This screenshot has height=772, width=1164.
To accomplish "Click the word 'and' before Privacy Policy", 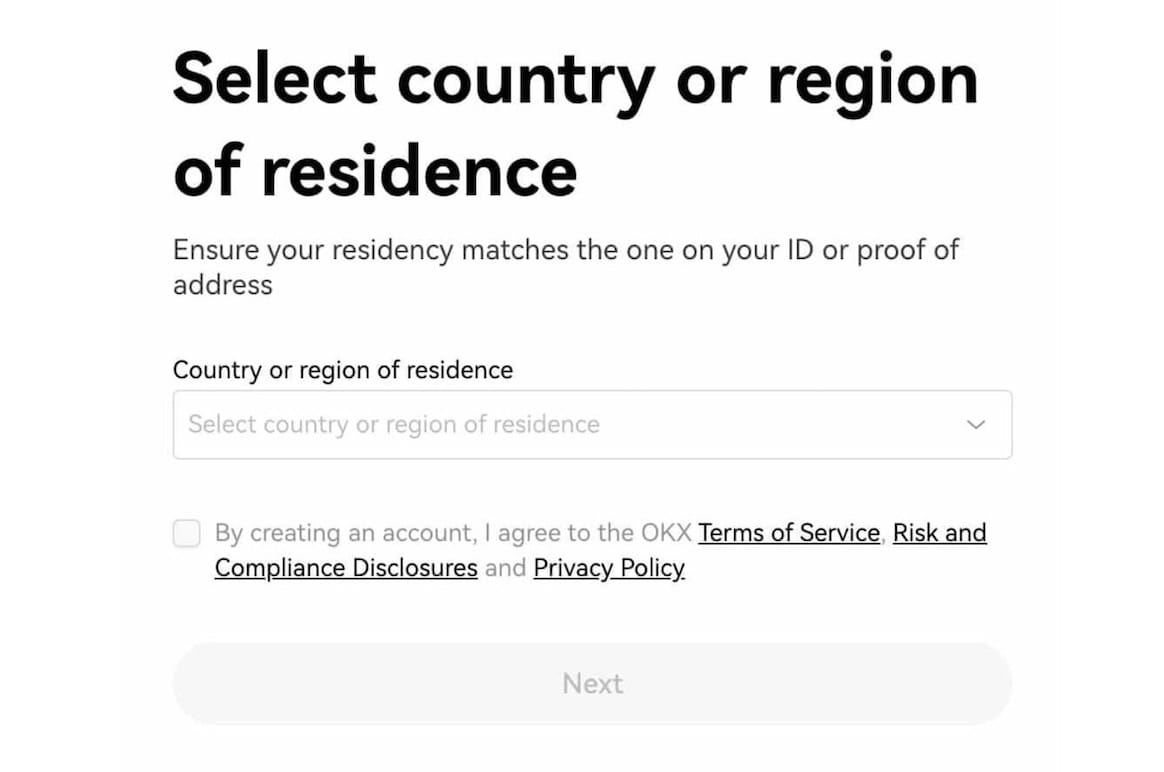I will [x=505, y=568].
